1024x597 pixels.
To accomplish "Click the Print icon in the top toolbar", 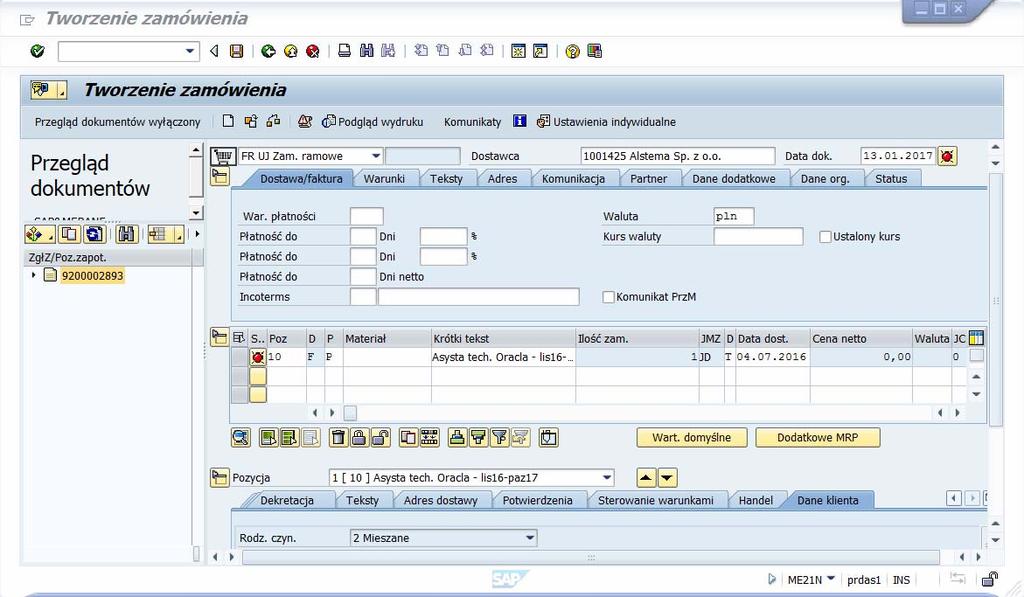I will click(x=344, y=51).
